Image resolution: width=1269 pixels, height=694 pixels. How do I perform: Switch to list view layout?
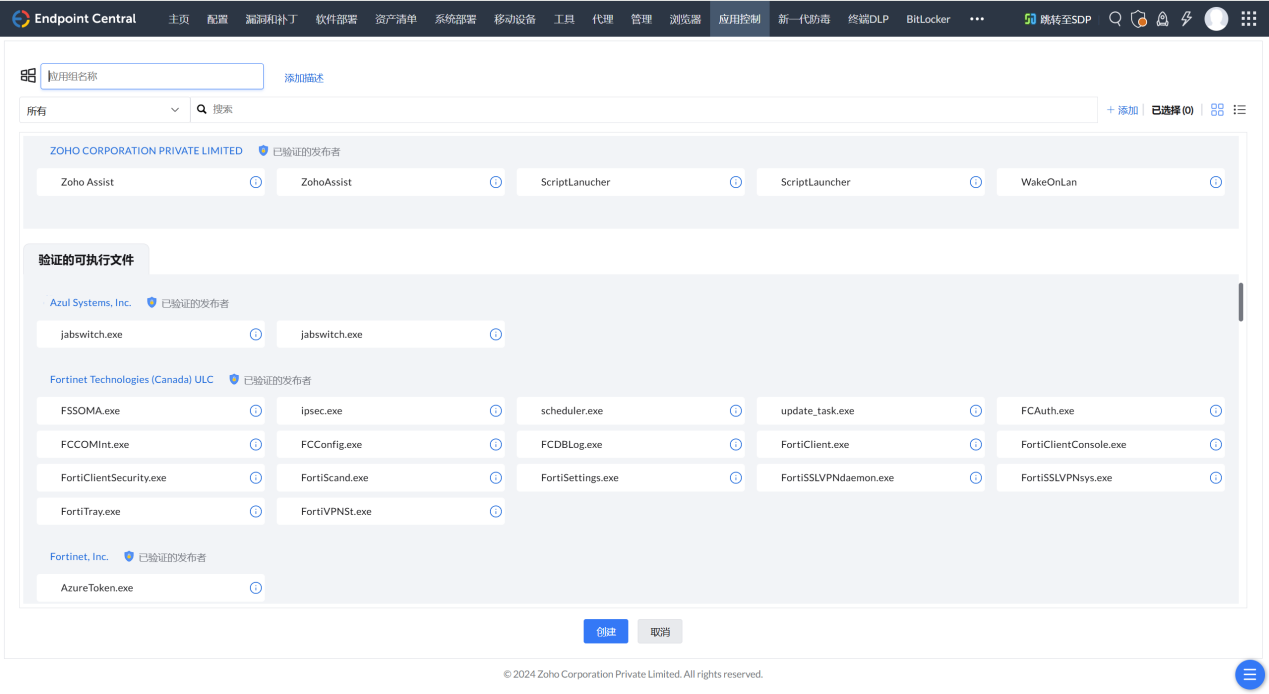tap(1240, 110)
